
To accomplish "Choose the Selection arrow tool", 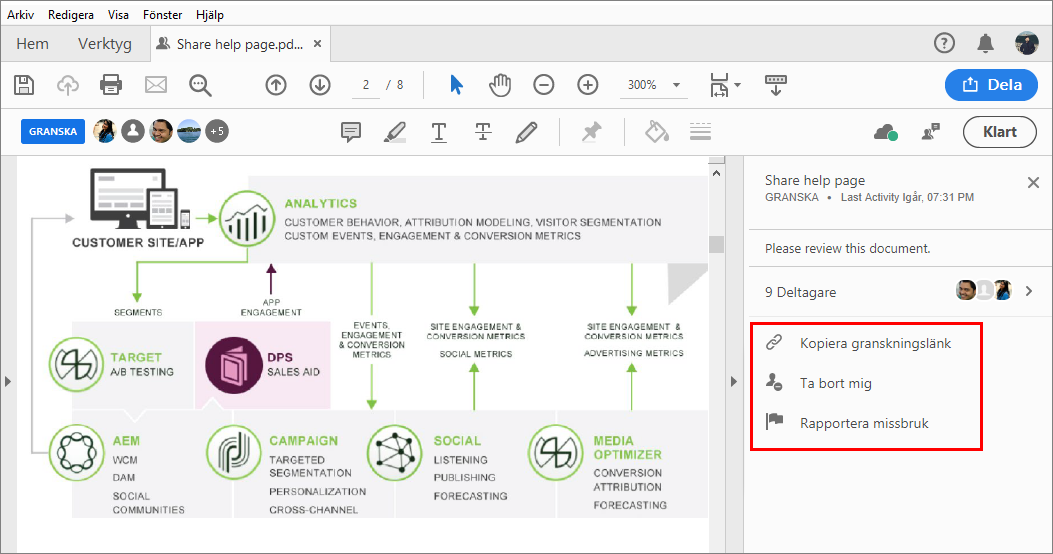I will [x=457, y=85].
